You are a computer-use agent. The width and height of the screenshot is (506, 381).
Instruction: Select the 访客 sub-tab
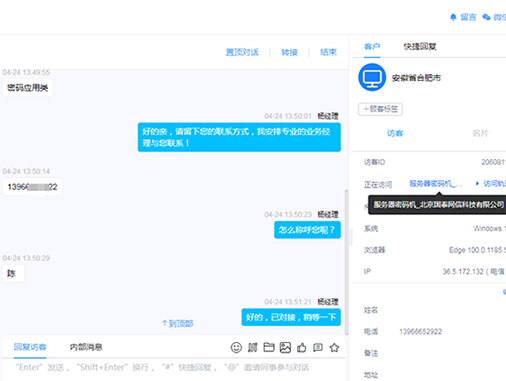395,133
